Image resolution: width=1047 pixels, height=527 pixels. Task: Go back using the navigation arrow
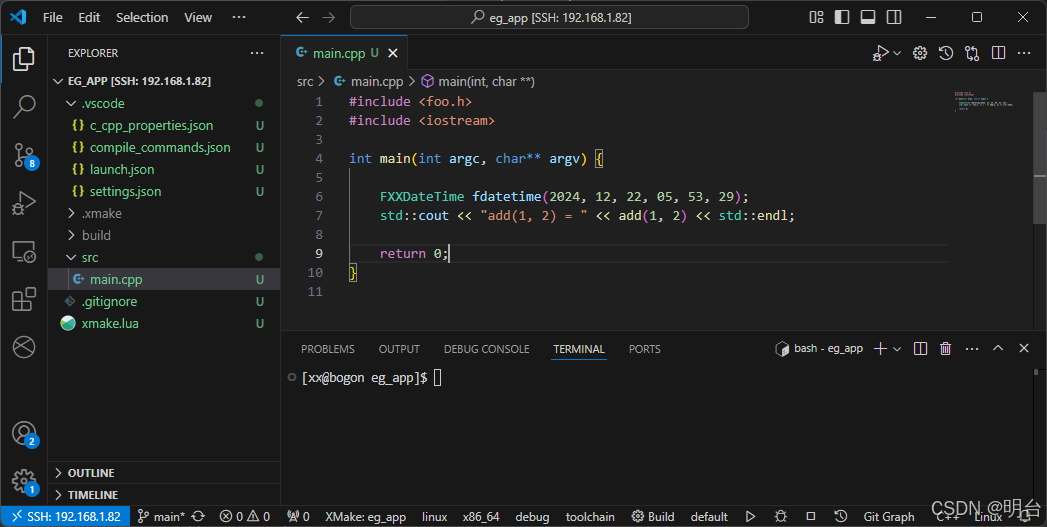pos(302,17)
